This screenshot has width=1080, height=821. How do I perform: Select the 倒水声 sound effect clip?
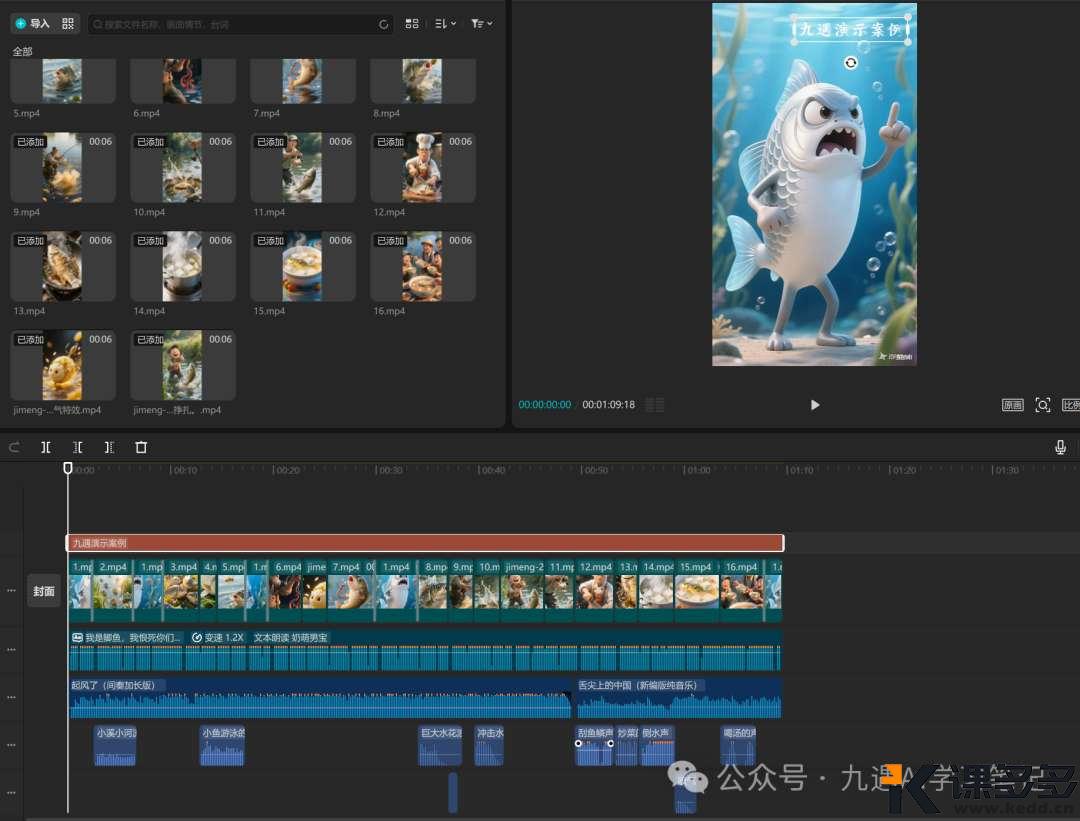pos(657,746)
